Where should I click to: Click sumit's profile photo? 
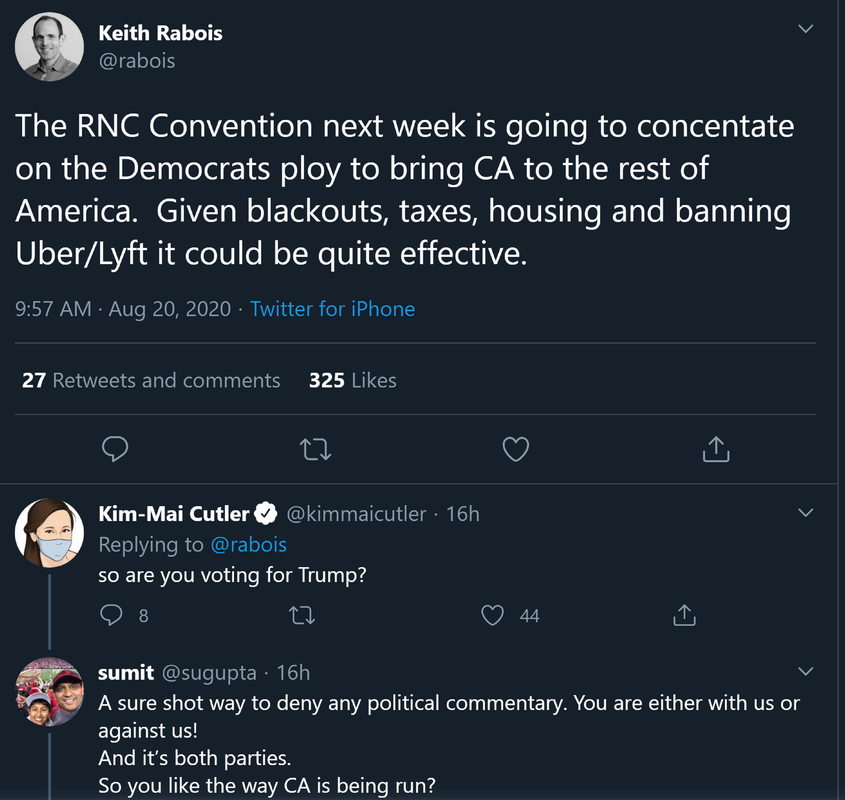point(49,691)
